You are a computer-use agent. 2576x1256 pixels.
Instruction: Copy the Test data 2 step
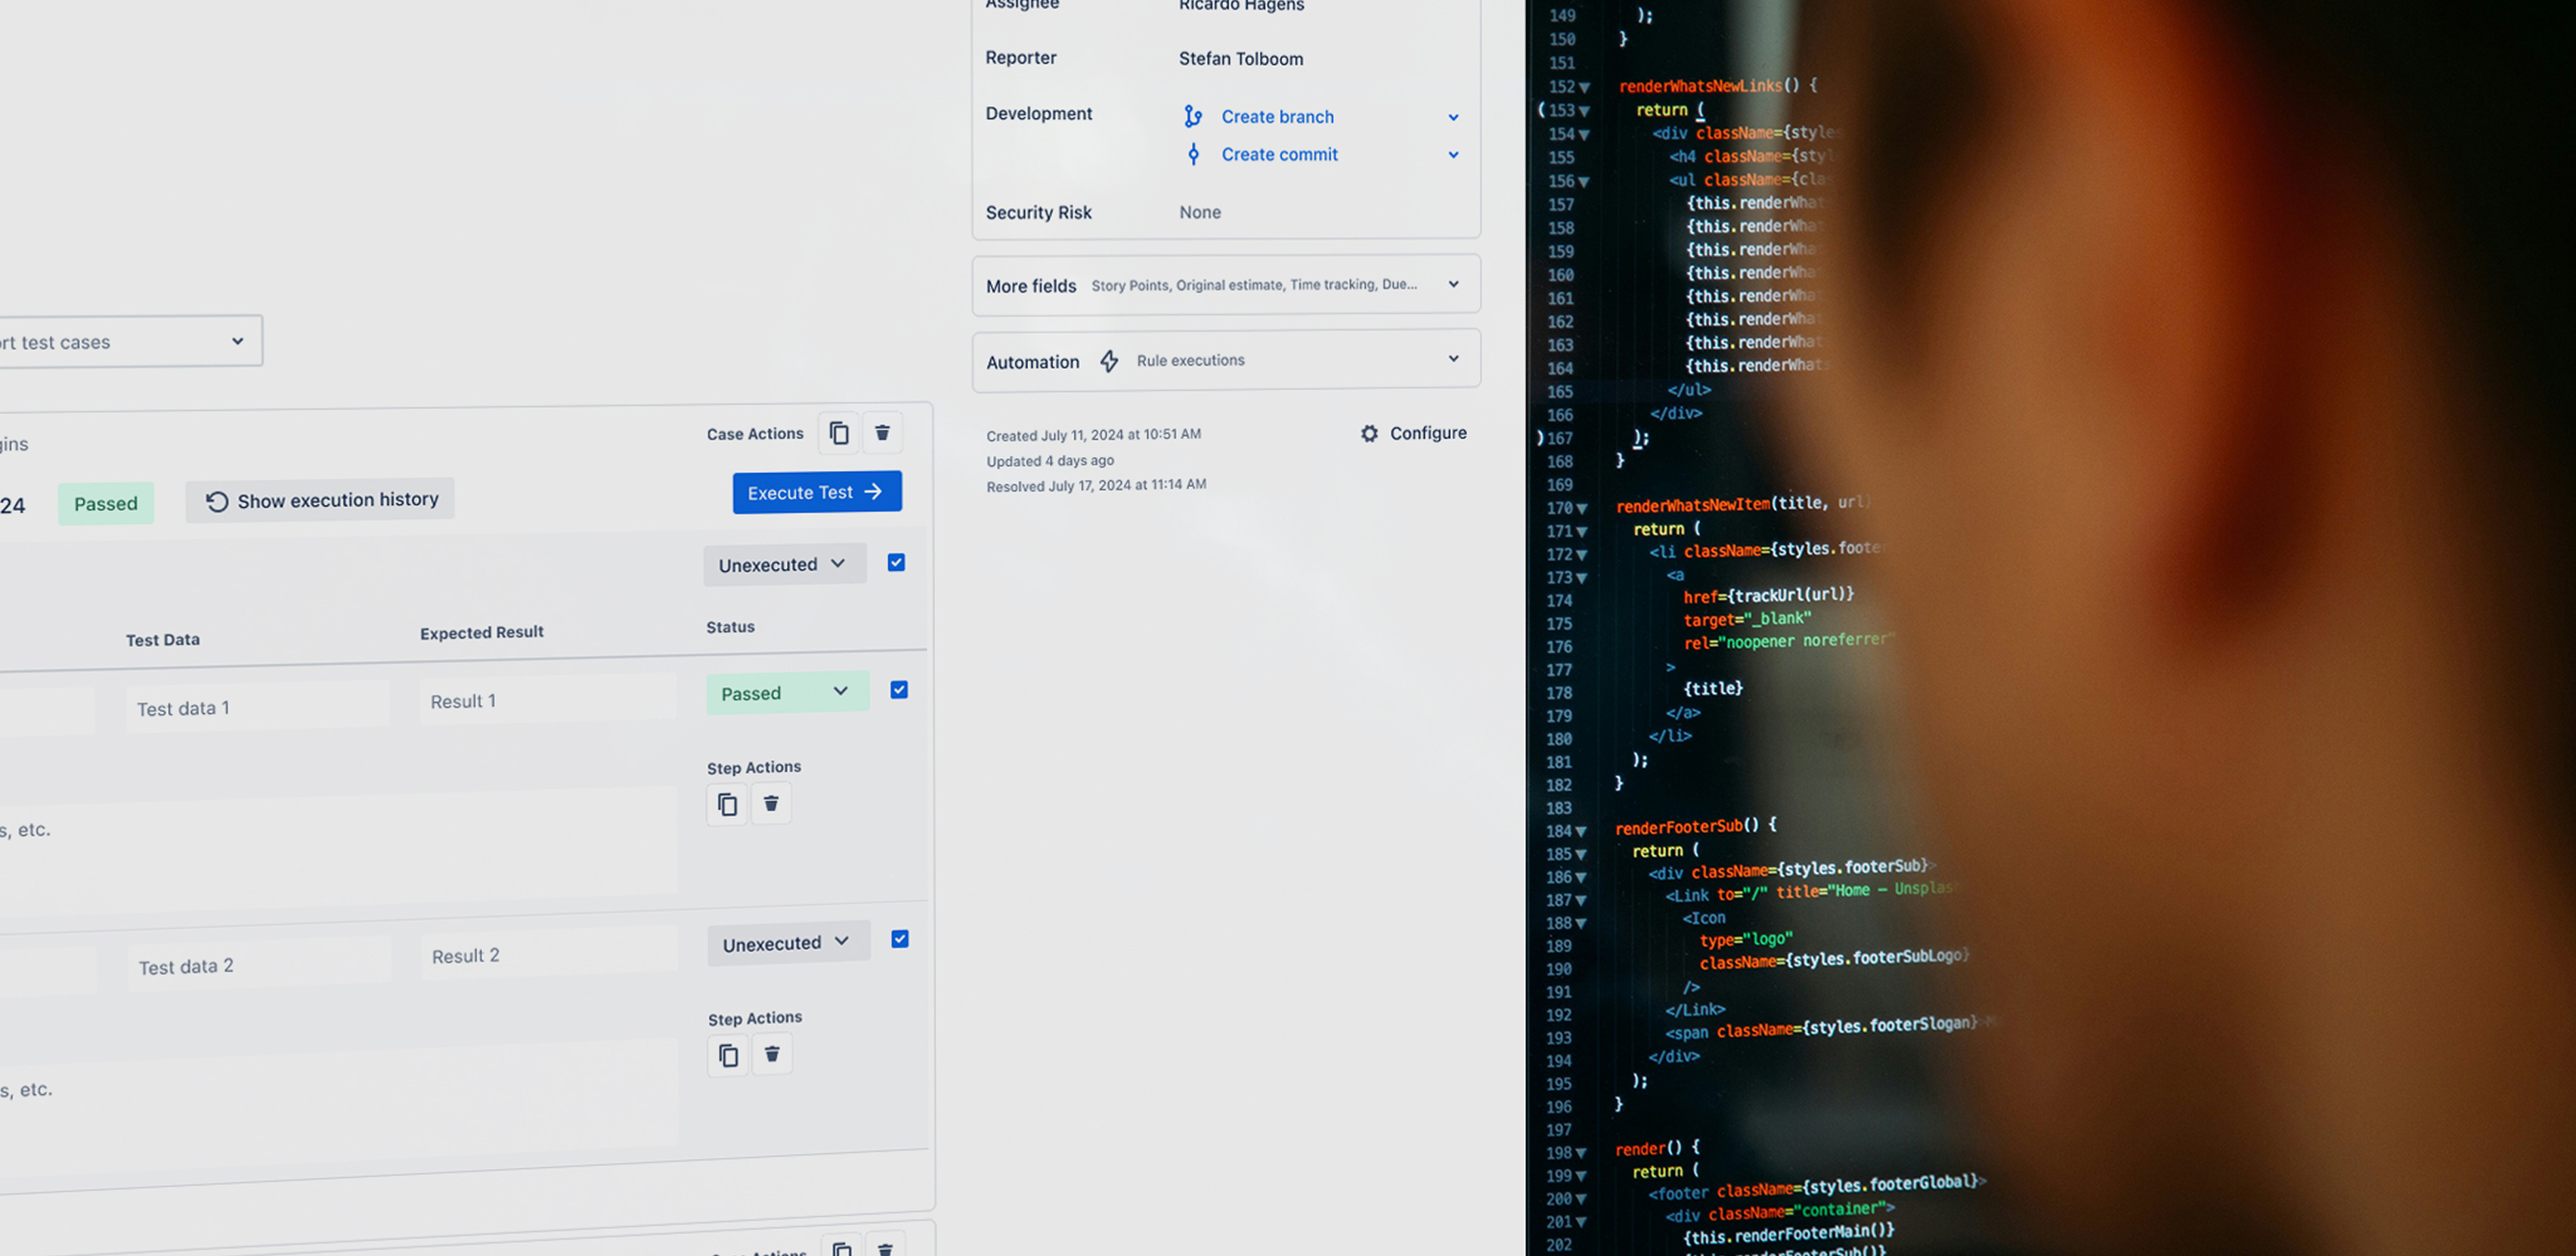tap(728, 1055)
